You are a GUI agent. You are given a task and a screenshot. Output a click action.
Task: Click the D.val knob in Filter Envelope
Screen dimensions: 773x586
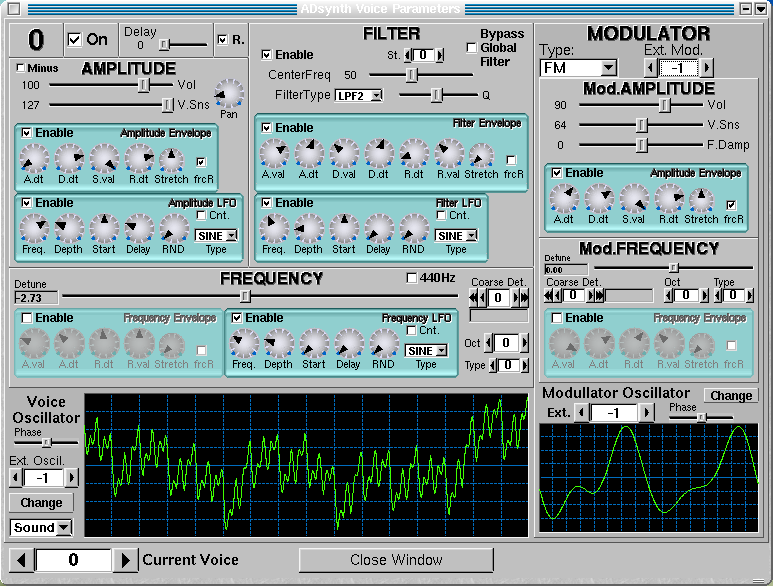point(344,153)
